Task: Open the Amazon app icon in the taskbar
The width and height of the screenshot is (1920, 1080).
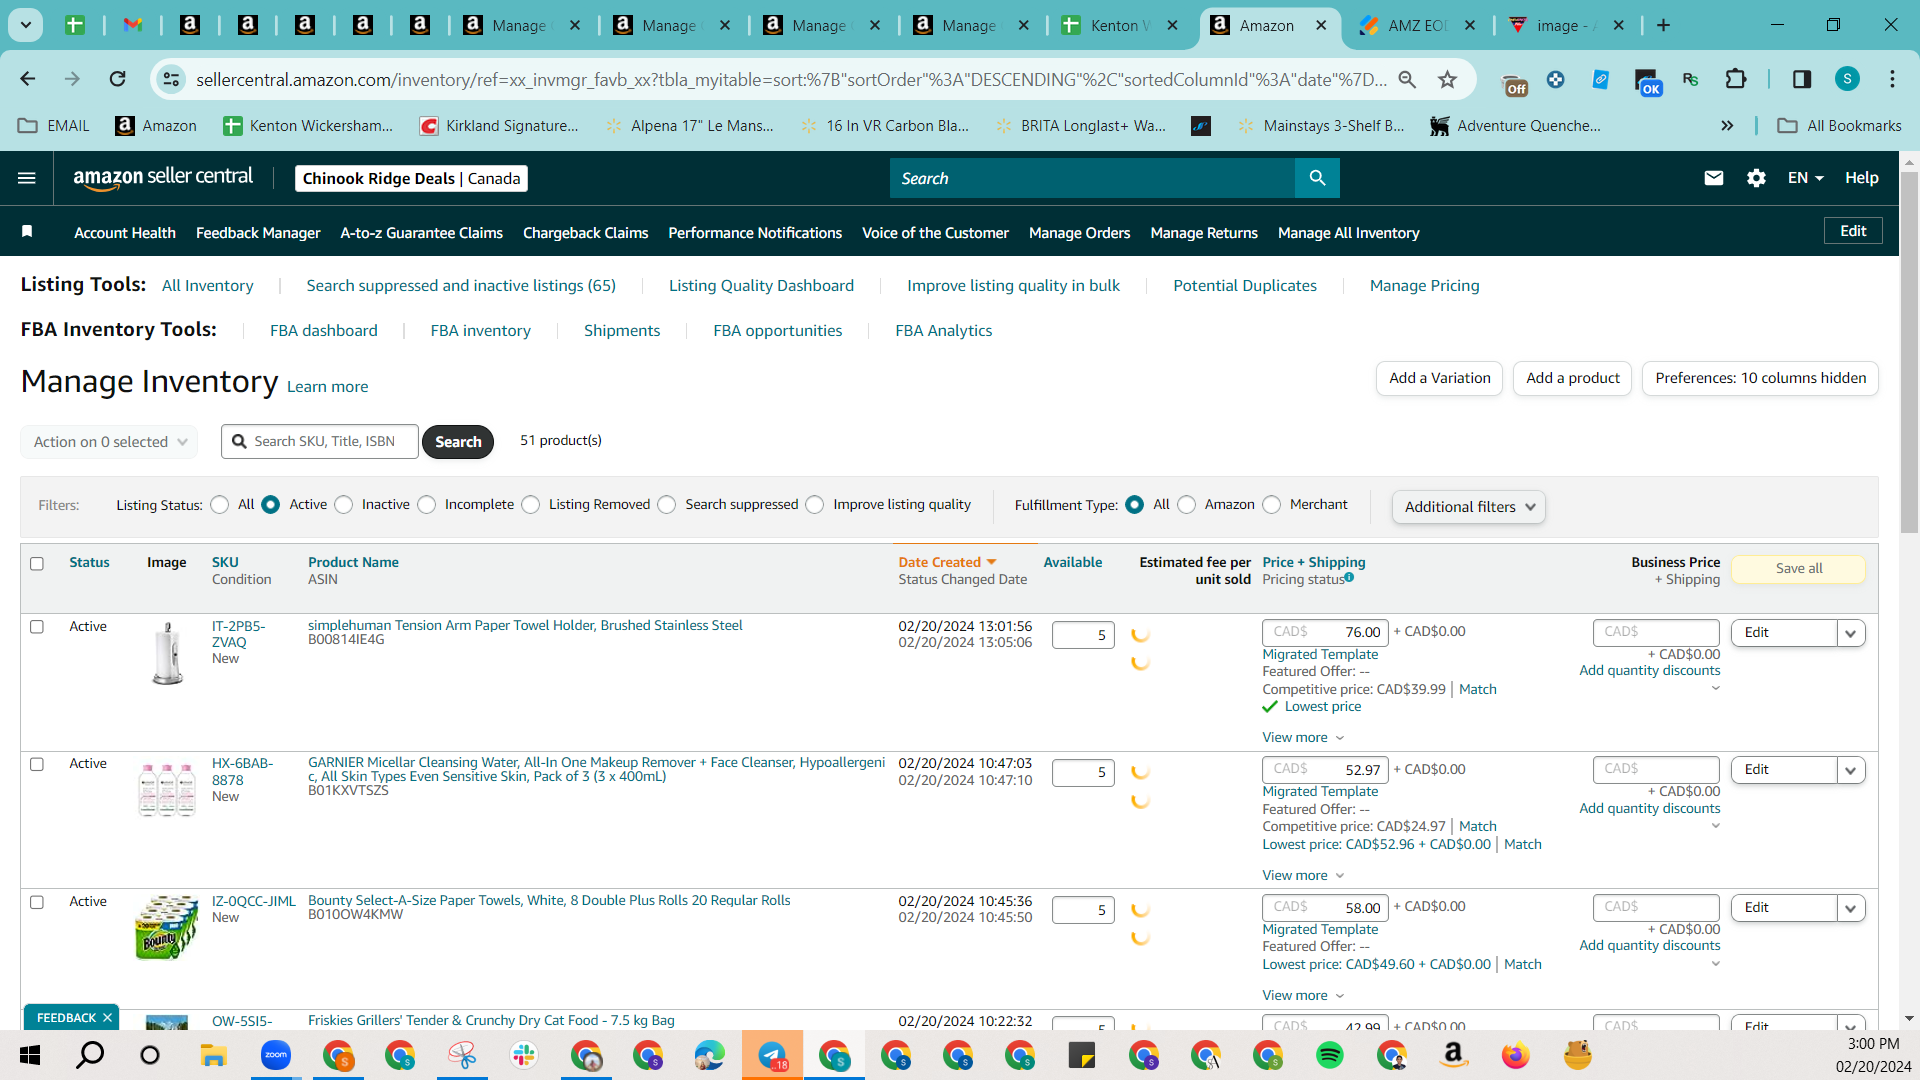Action: pyautogui.click(x=1454, y=1055)
